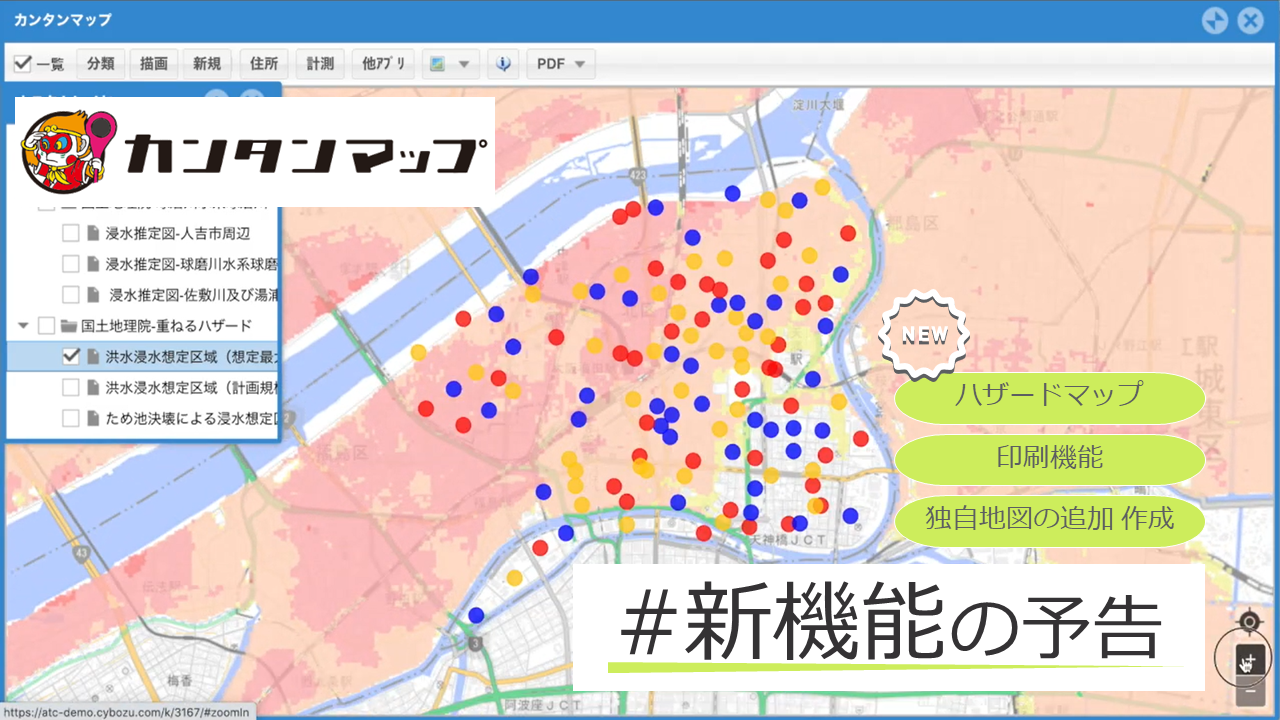Open the PDF dropdown menu
1280x720 pixels.
click(x=561, y=64)
